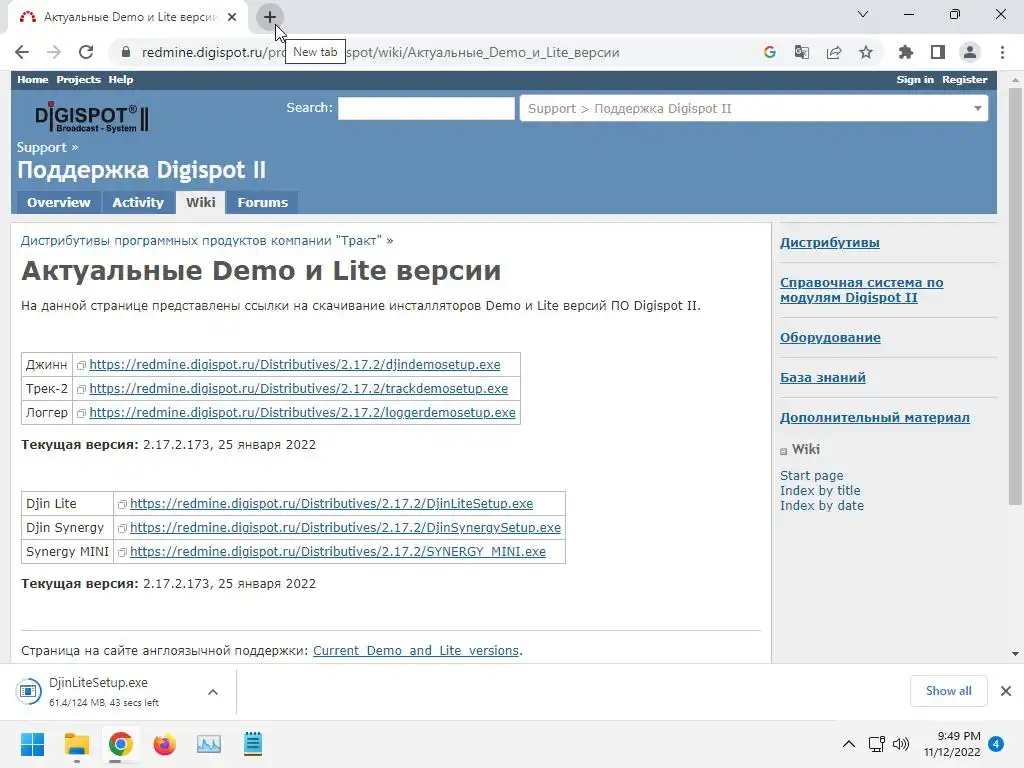The width and height of the screenshot is (1024, 768).
Task: Open the notepad app on taskbar
Action: pos(253,744)
